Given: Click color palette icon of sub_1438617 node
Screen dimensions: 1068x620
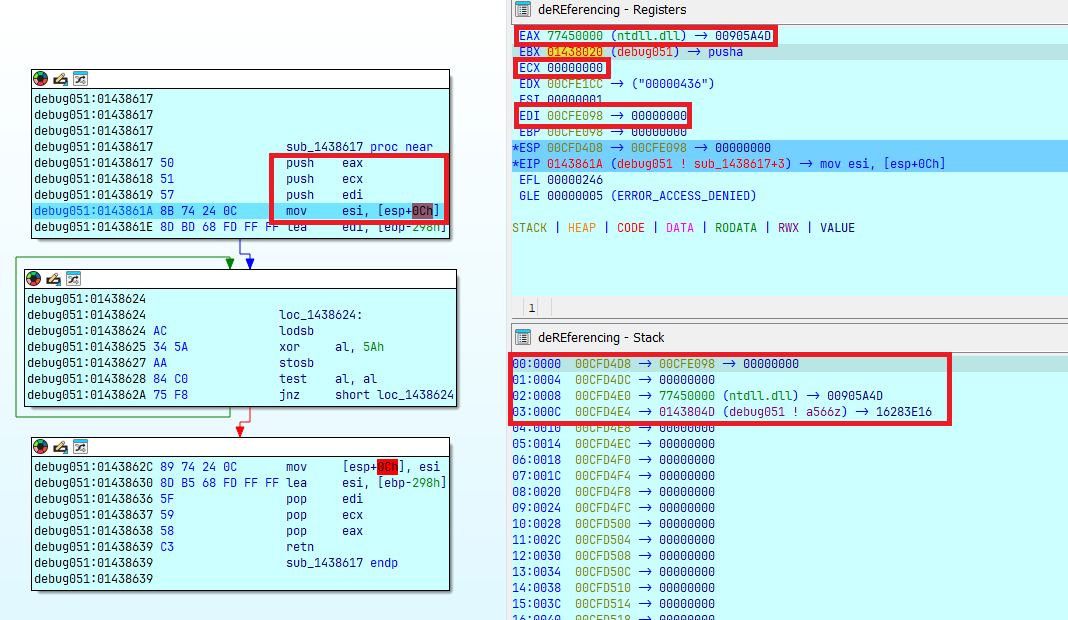Looking at the screenshot, I should coord(41,78).
